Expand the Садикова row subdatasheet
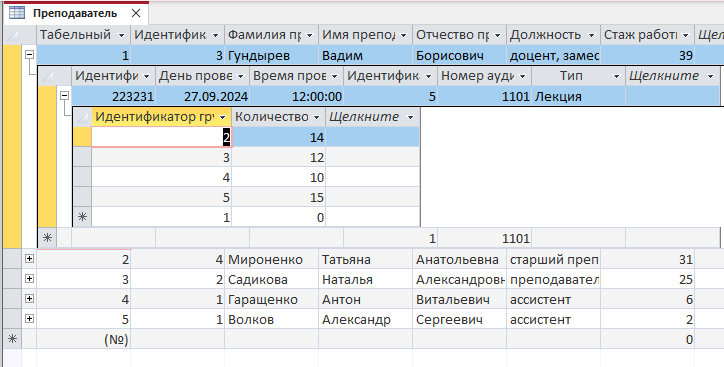 [x=30, y=278]
